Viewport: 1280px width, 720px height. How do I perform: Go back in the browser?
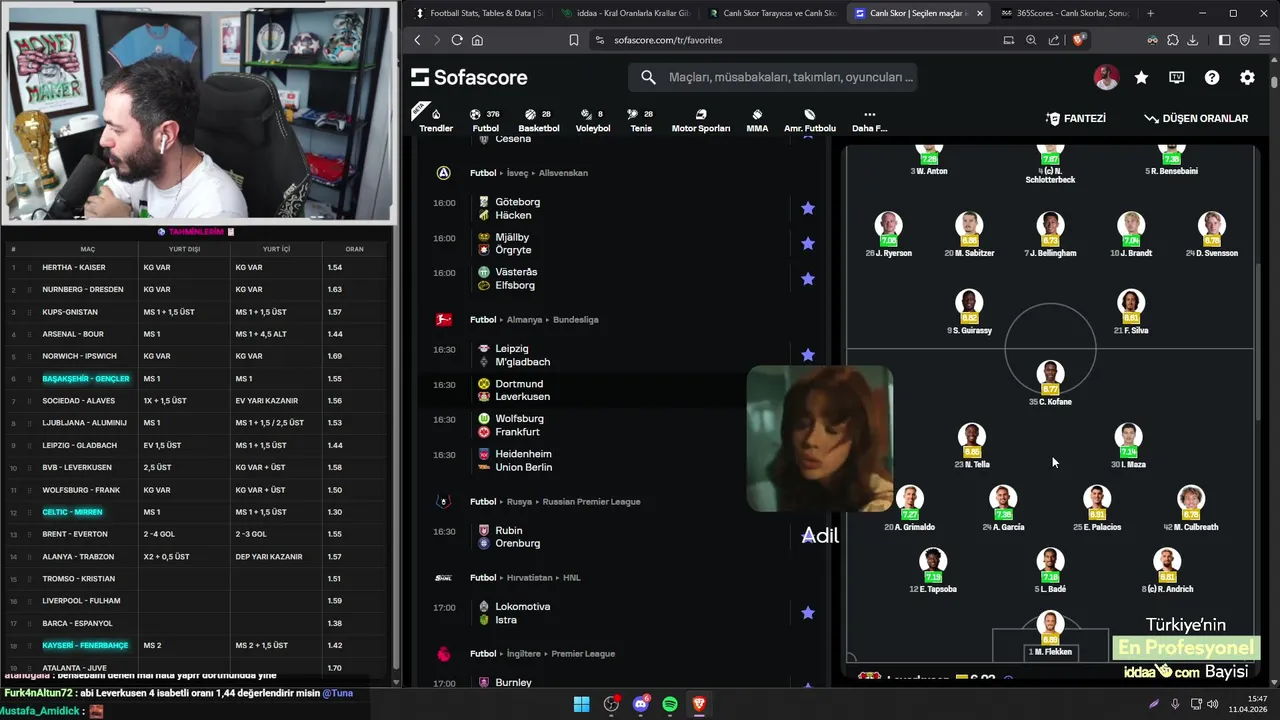pyautogui.click(x=417, y=40)
